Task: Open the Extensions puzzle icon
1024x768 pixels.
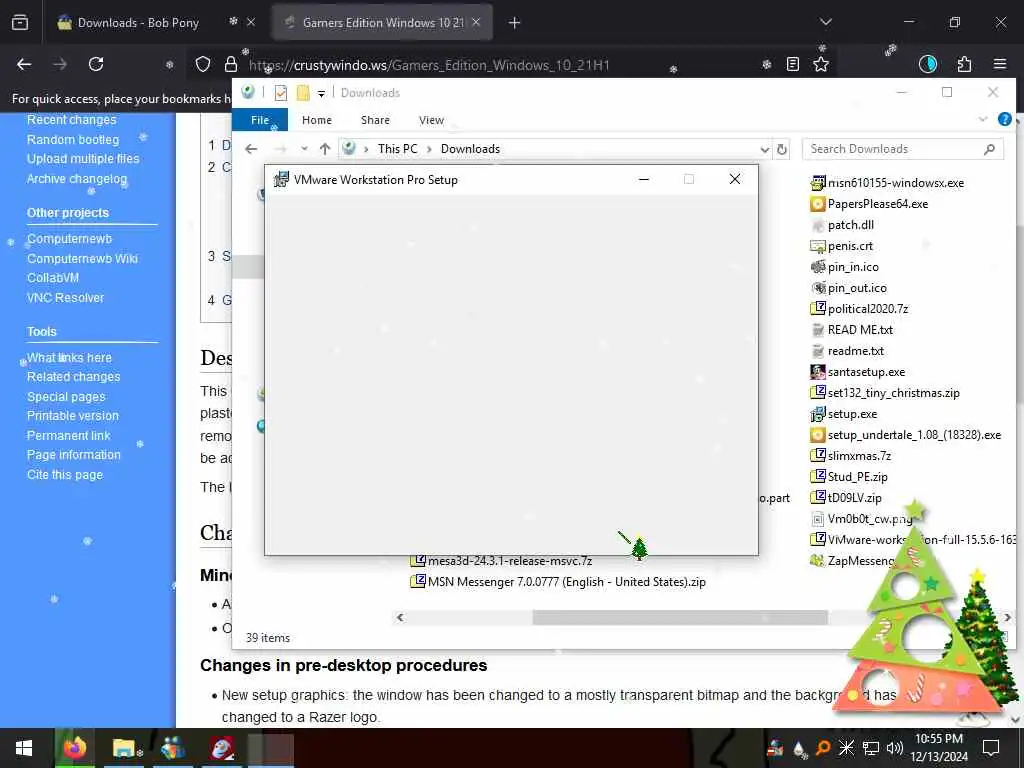Action: 964,64
